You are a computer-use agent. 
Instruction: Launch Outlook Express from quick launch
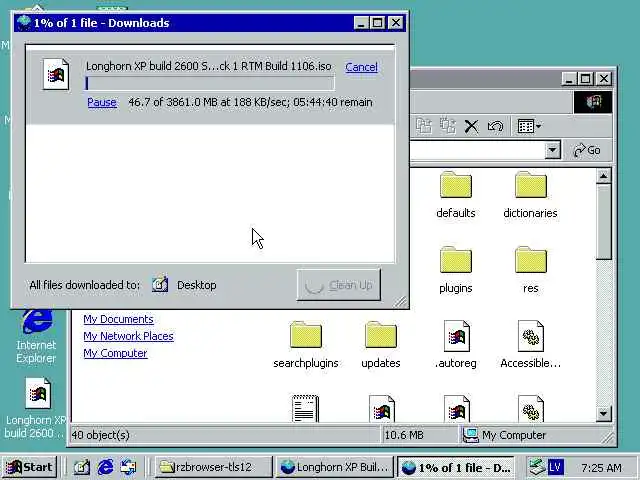129,467
